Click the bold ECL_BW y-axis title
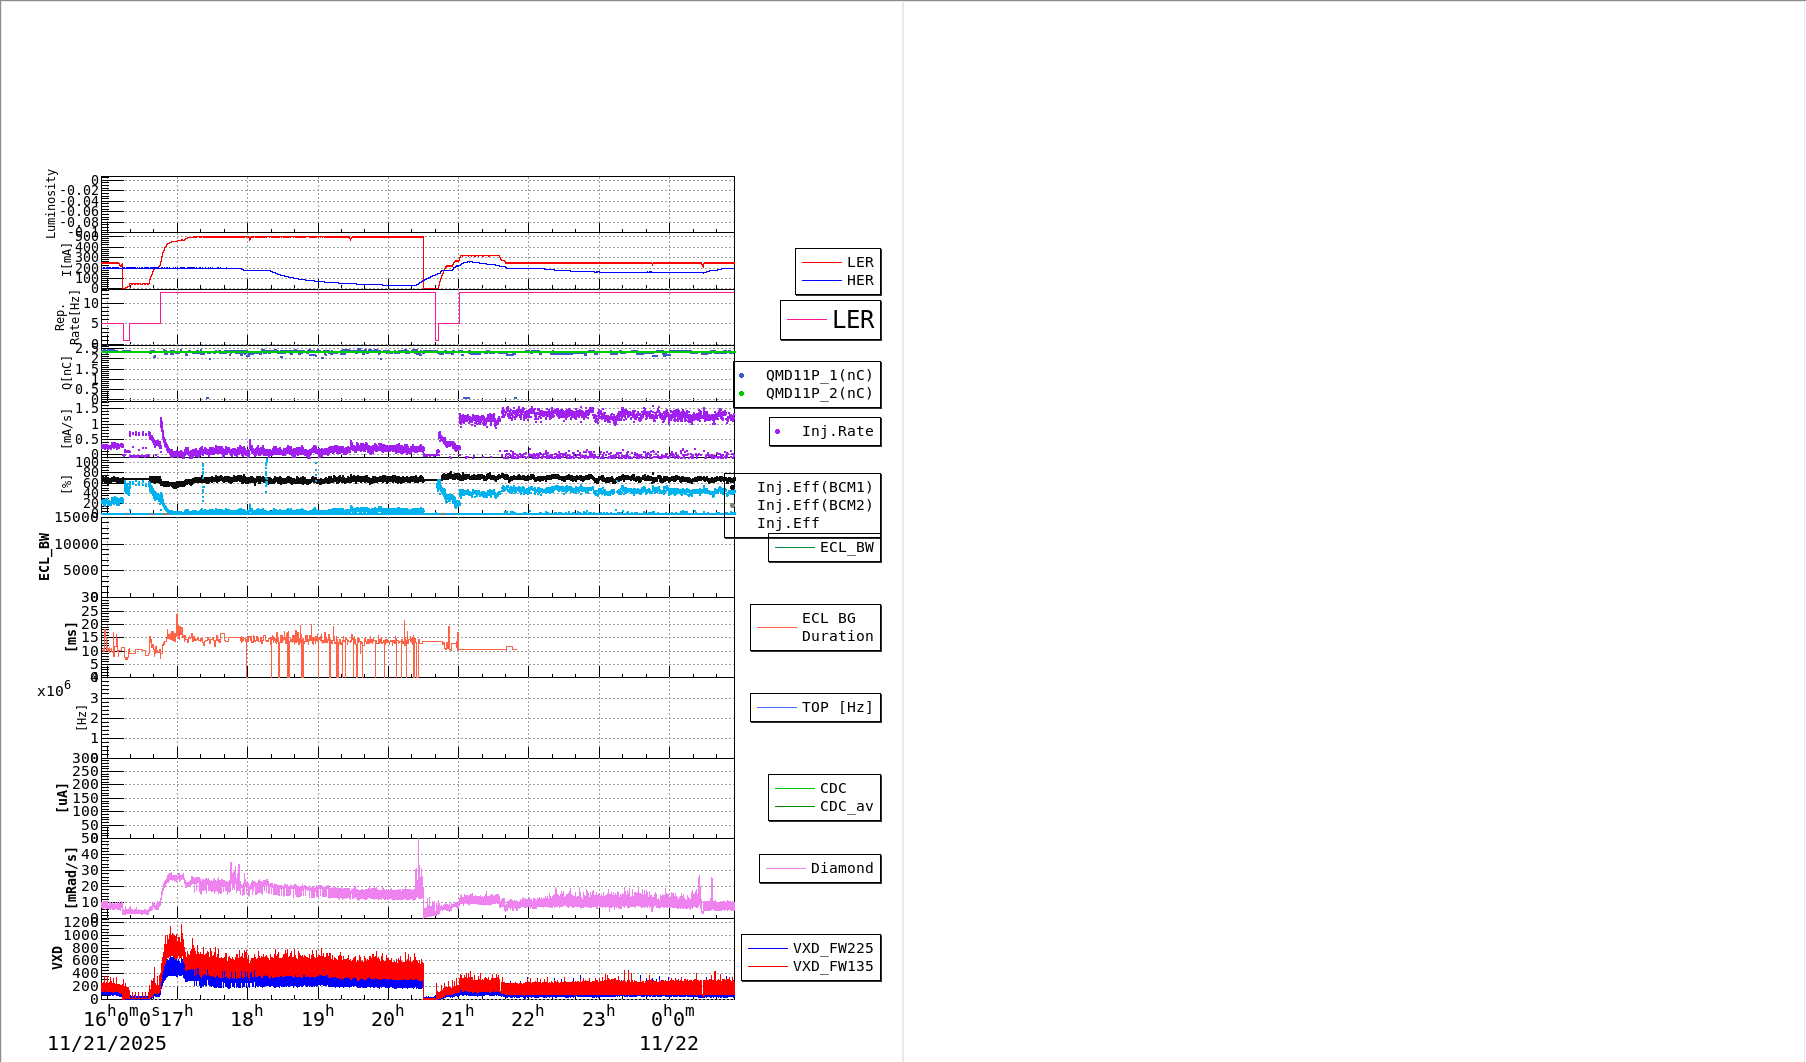 [x=44, y=557]
